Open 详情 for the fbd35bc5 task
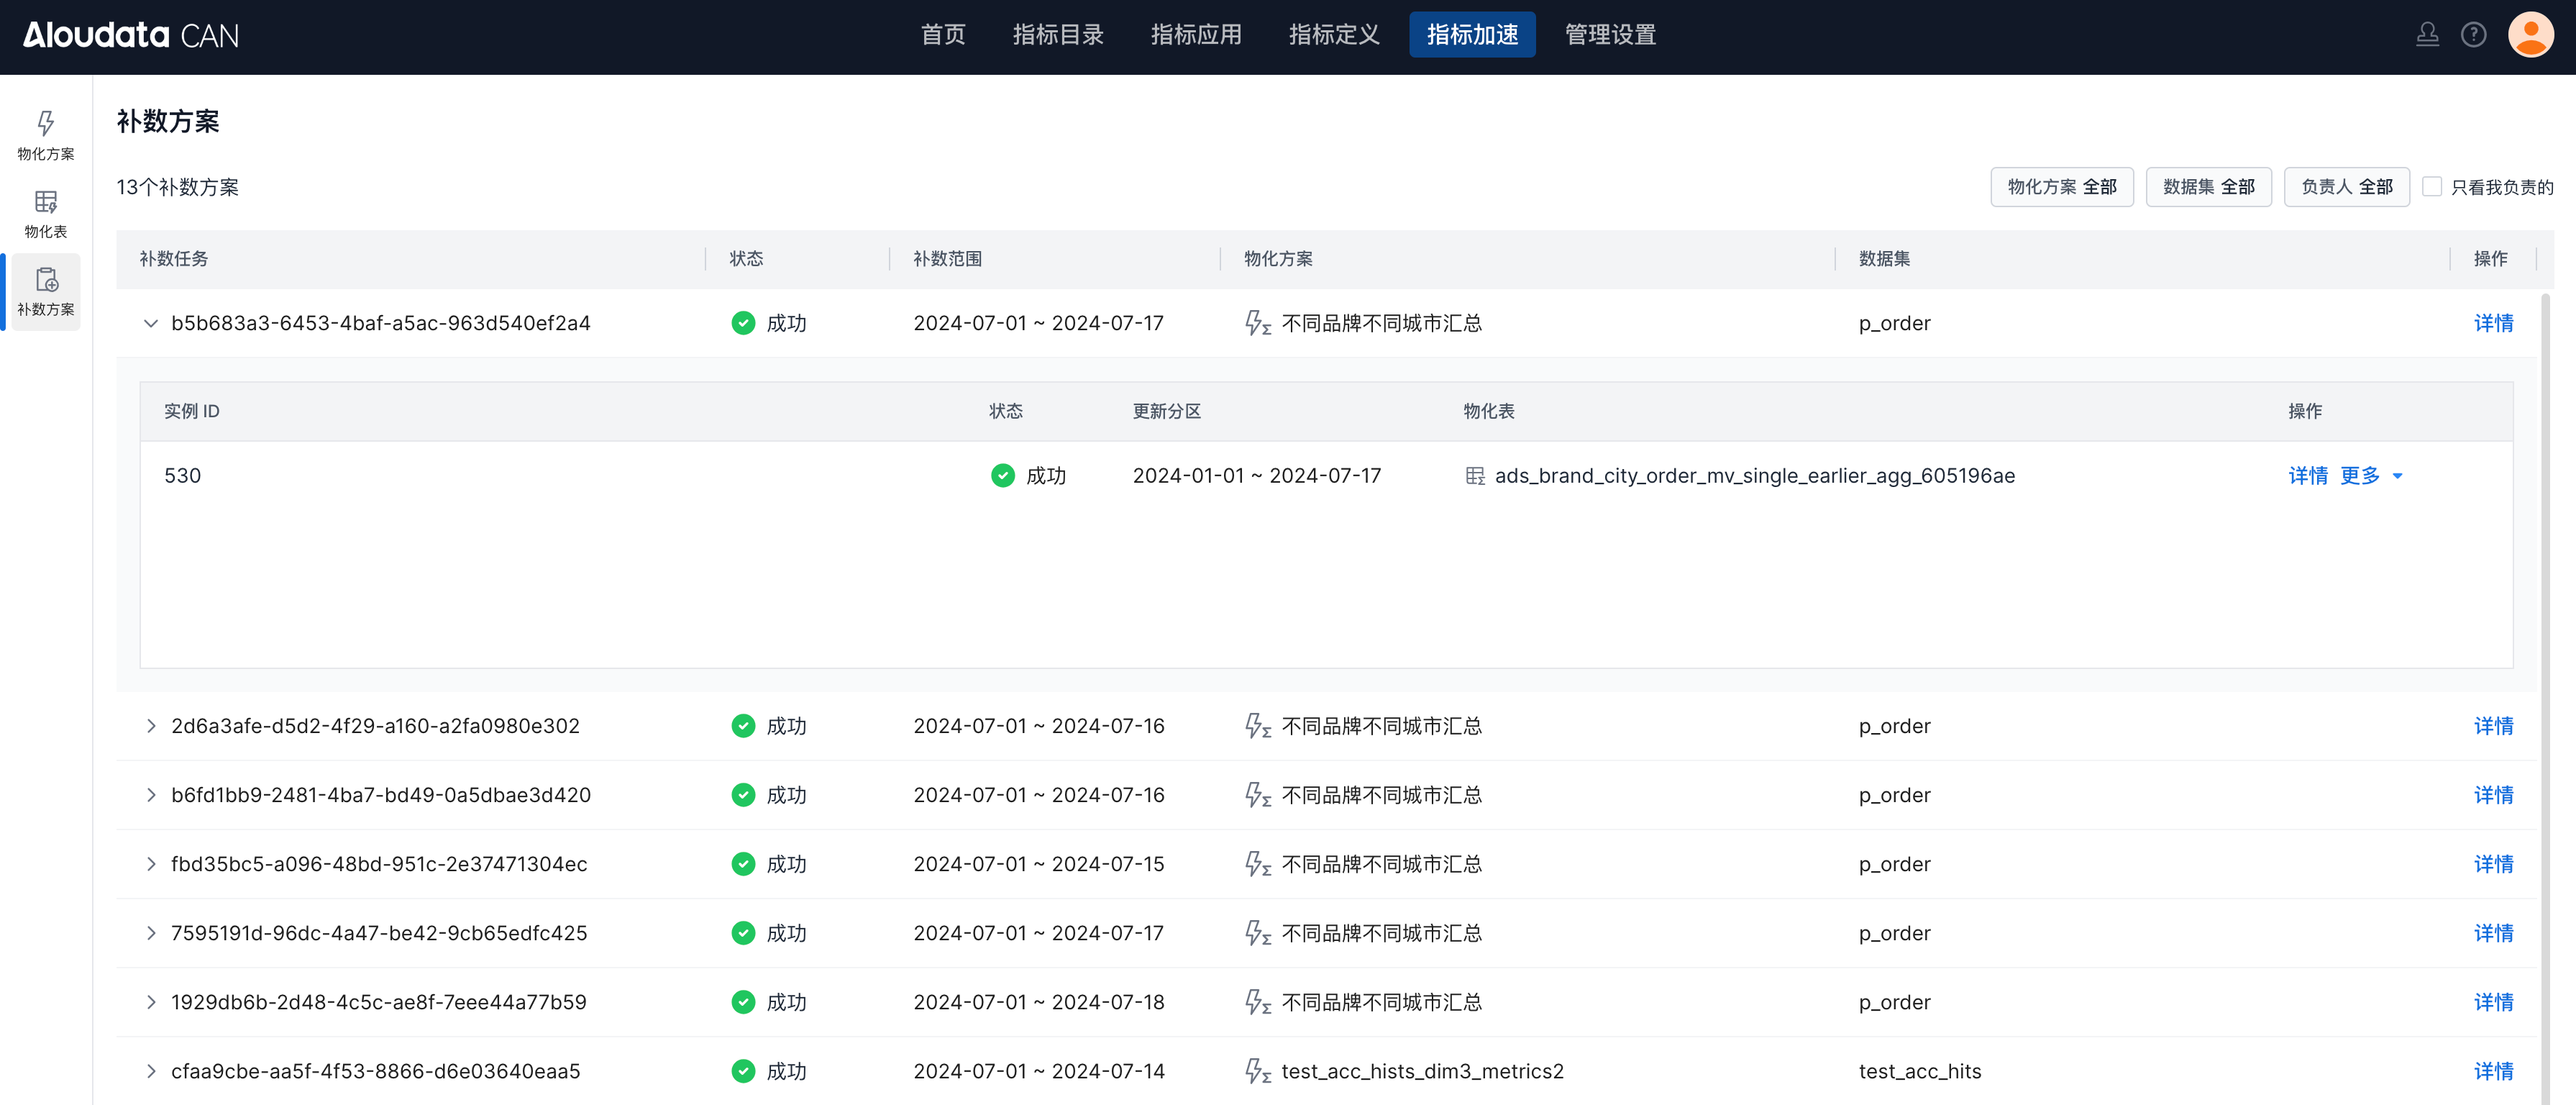Viewport: 2576px width, 1105px height. click(2493, 865)
